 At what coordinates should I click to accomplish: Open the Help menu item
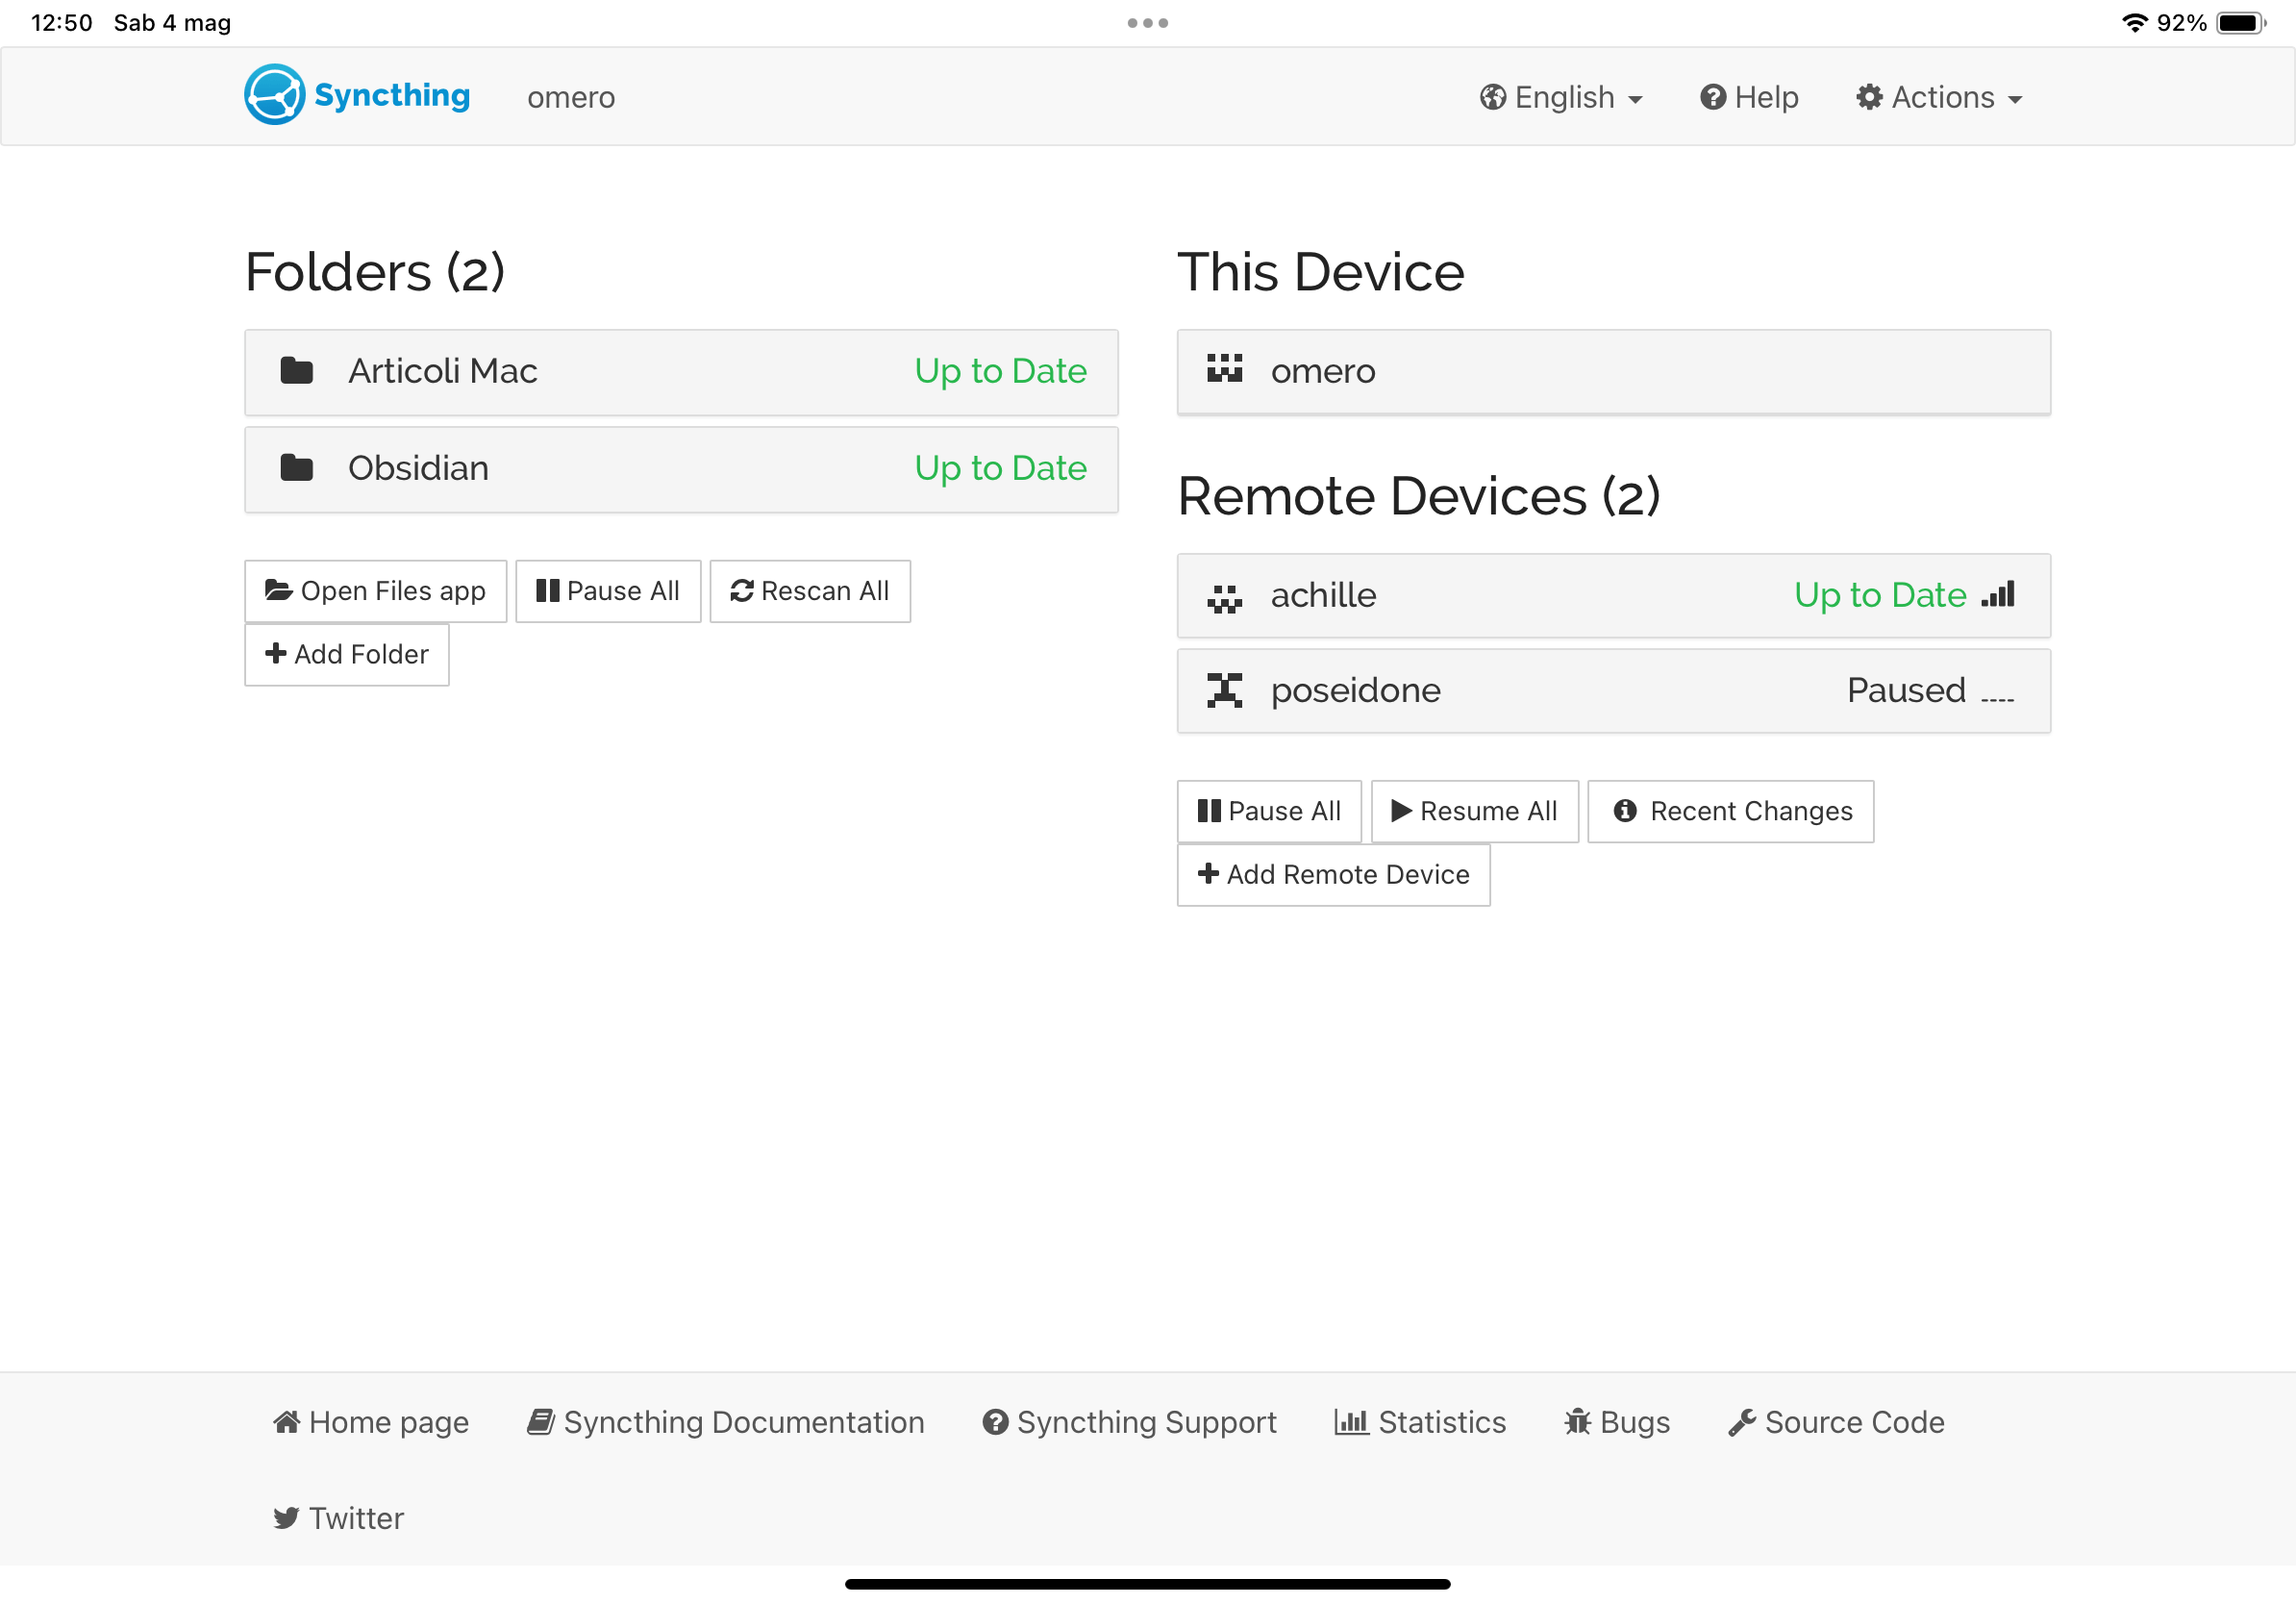(x=1749, y=97)
